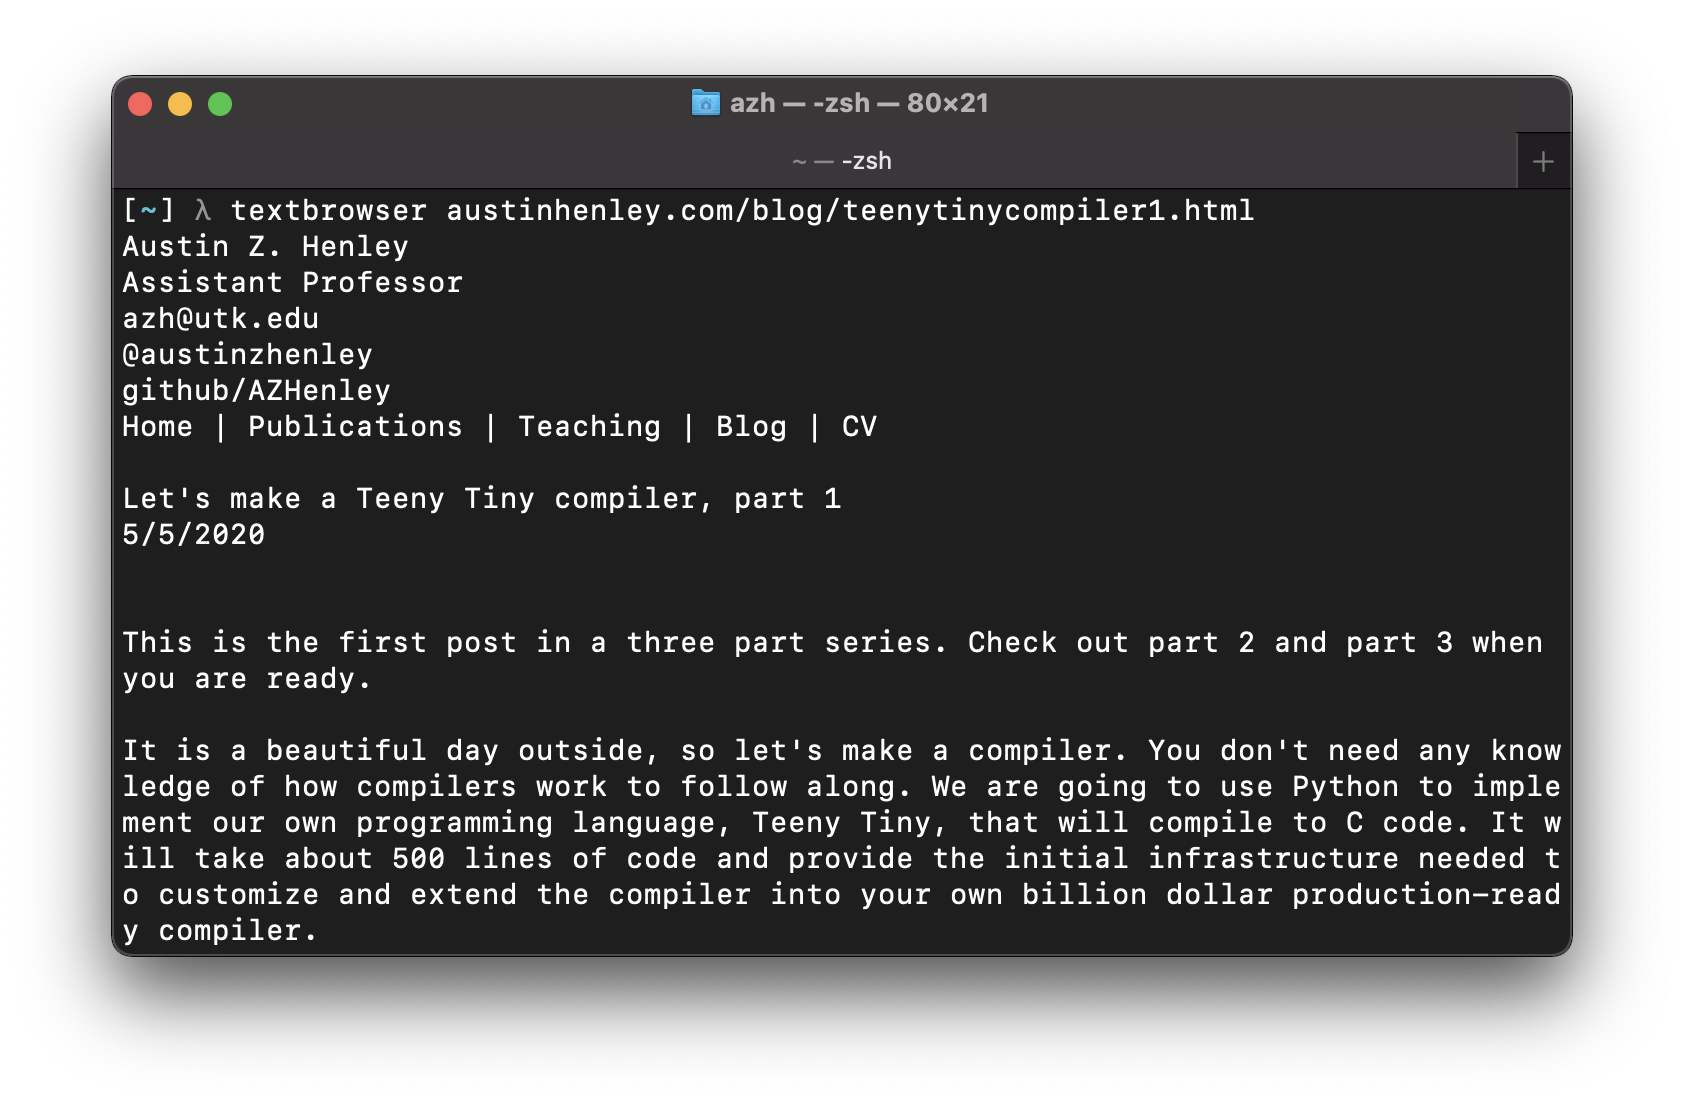Click the lambda prompt symbol
This screenshot has width=1684, height=1104.
(203, 210)
